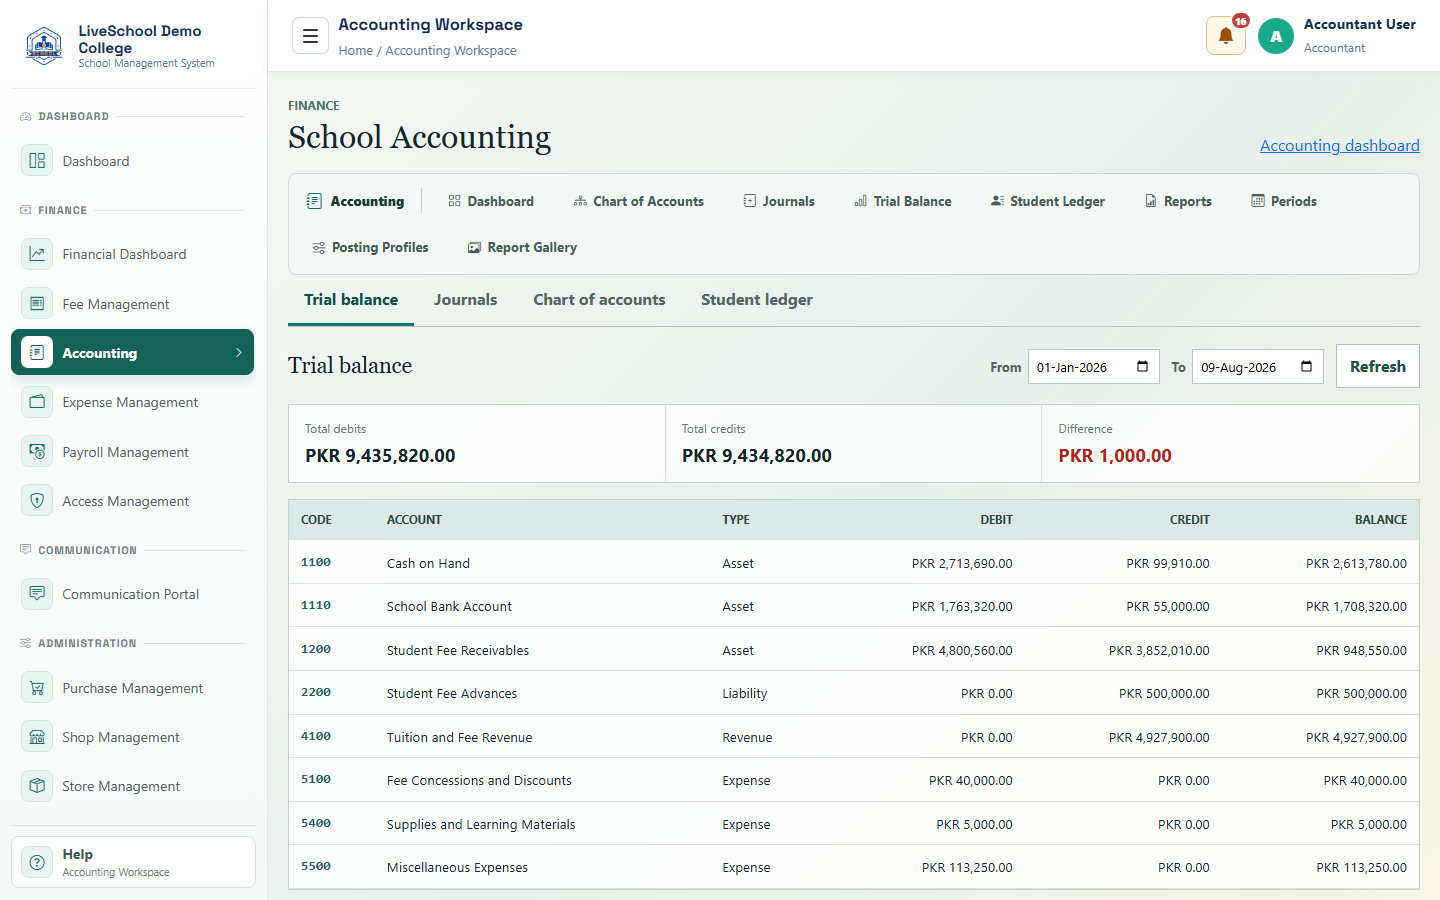The height and width of the screenshot is (900, 1440).
Task: Open the To date calendar picker
Action: 1306,367
